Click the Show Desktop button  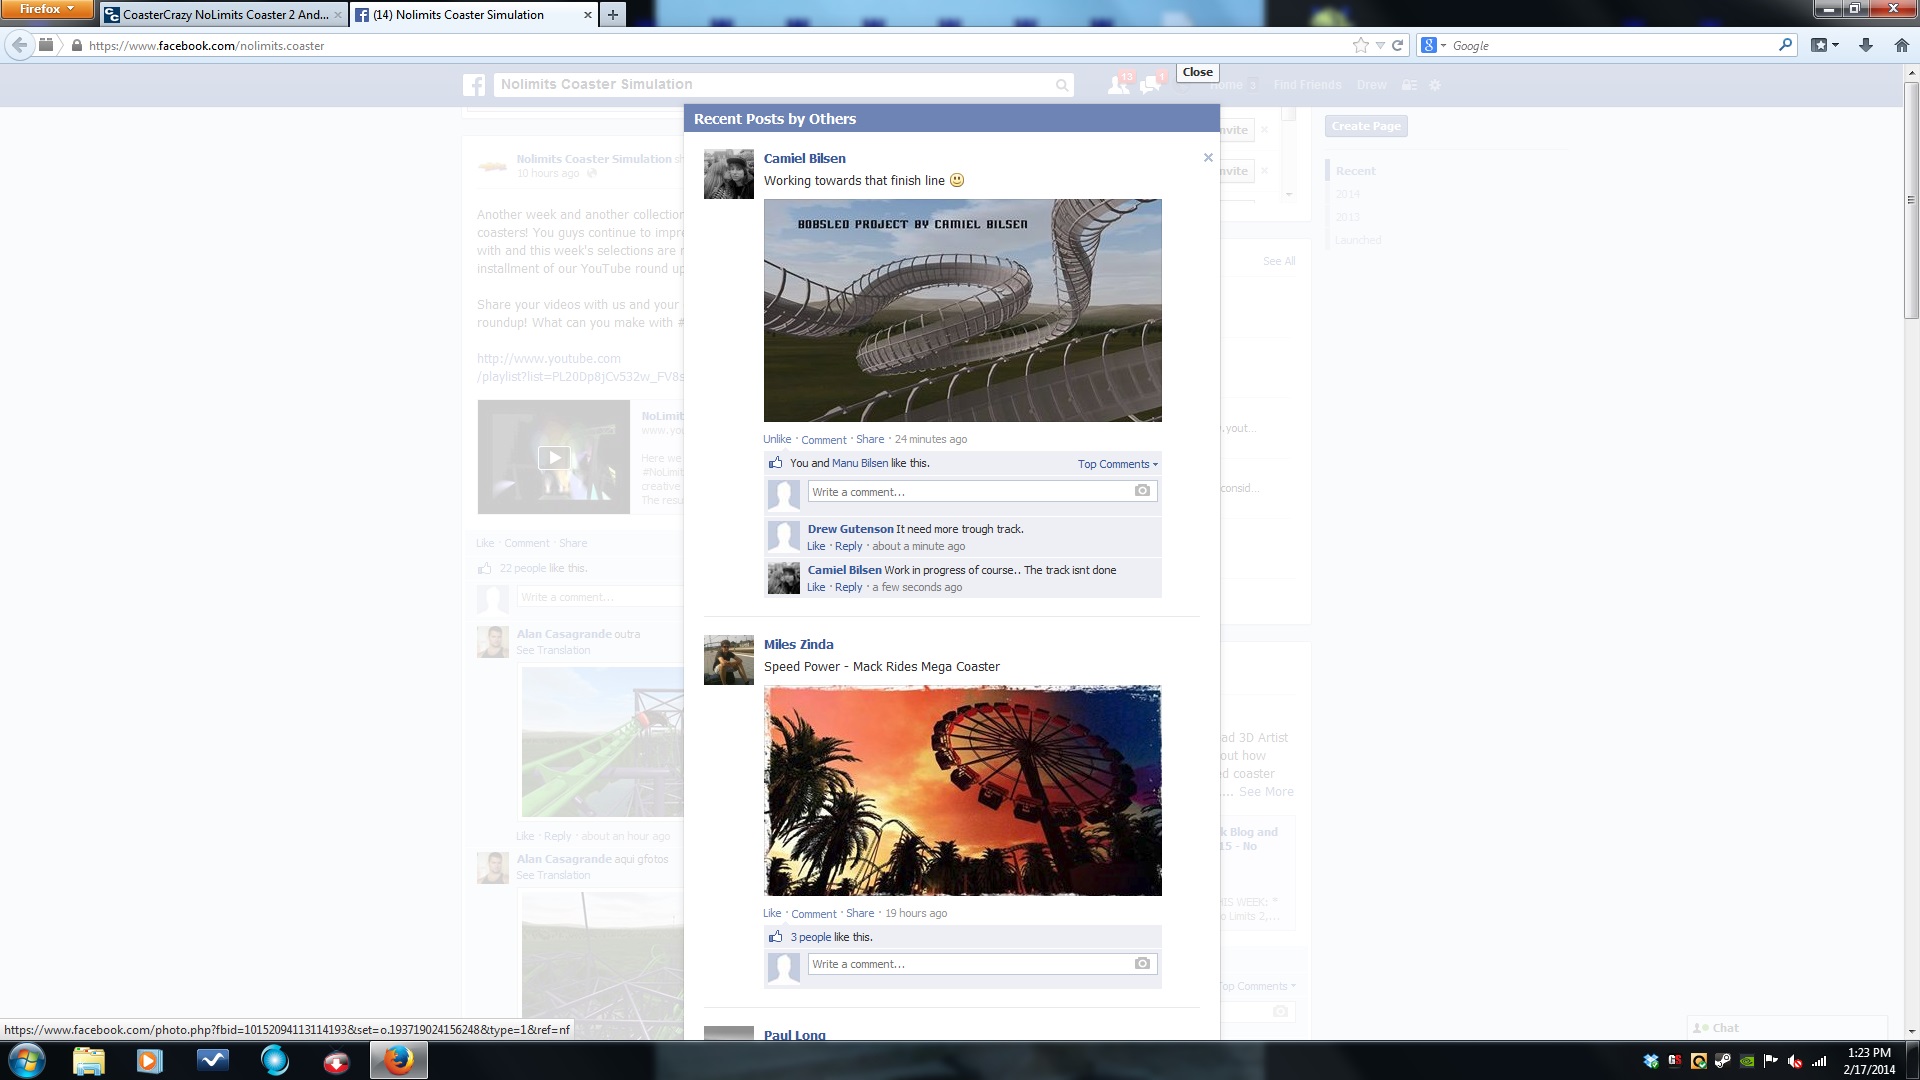click(x=1913, y=1060)
